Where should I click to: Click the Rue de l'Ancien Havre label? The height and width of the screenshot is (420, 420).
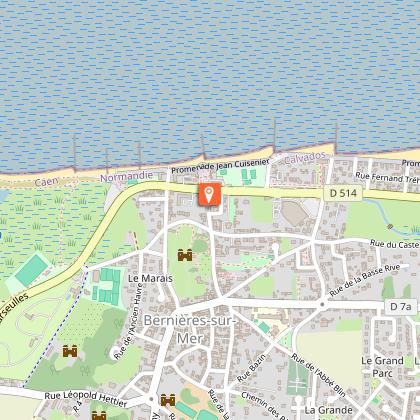[x=128, y=321]
